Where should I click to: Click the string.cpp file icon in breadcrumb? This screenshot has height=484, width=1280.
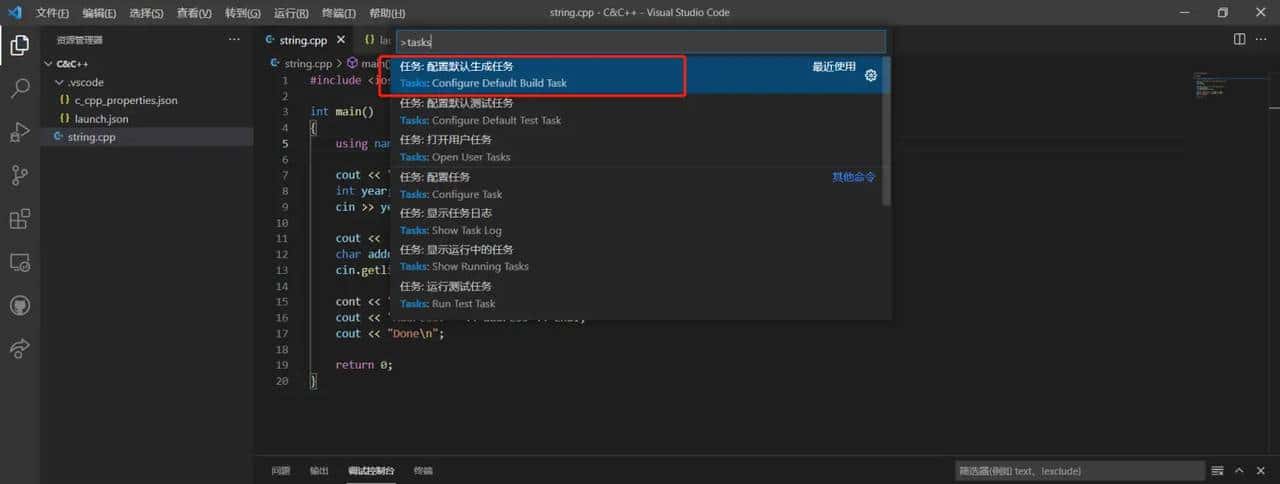click(x=277, y=63)
